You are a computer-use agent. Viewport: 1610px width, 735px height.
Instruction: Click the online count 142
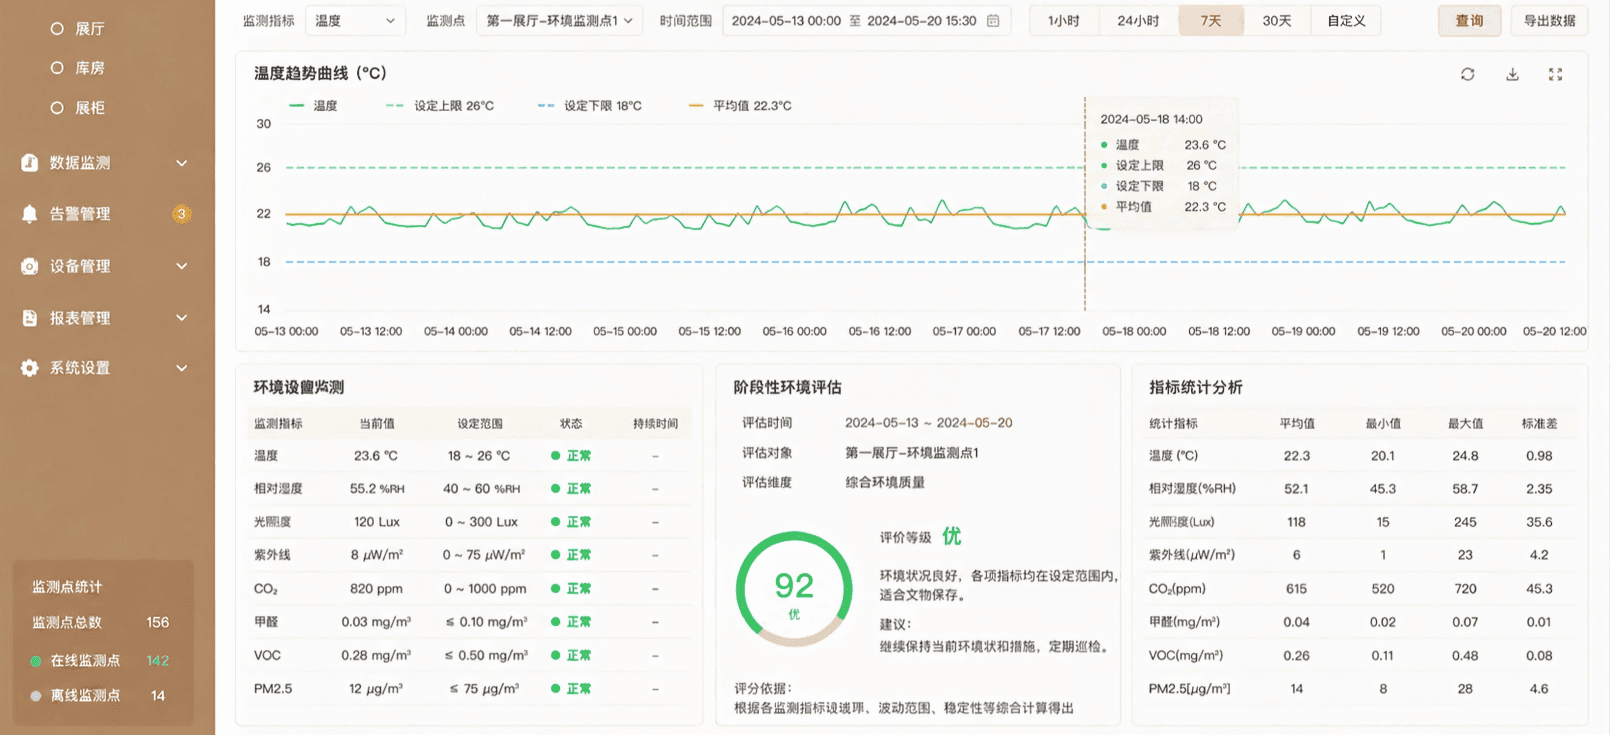click(158, 661)
